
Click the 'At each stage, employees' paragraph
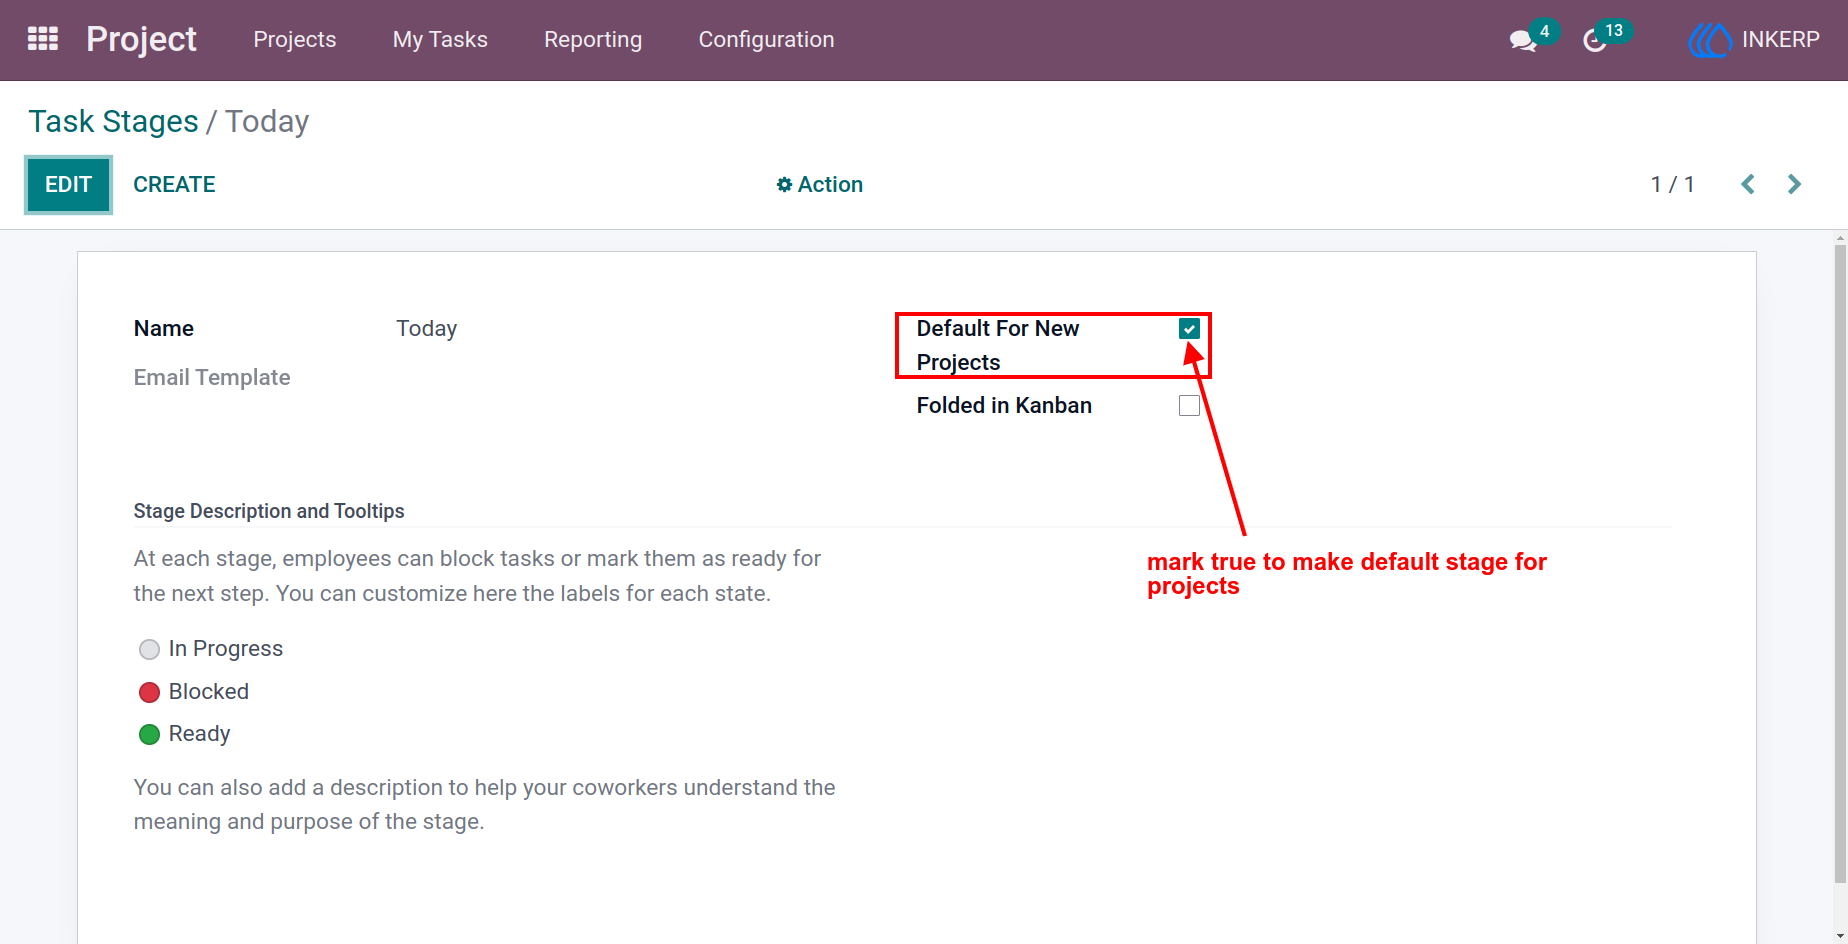click(477, 576)
